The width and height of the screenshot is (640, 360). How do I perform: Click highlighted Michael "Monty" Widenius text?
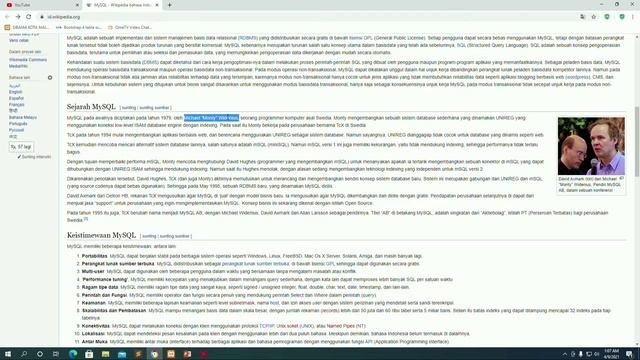211,118
